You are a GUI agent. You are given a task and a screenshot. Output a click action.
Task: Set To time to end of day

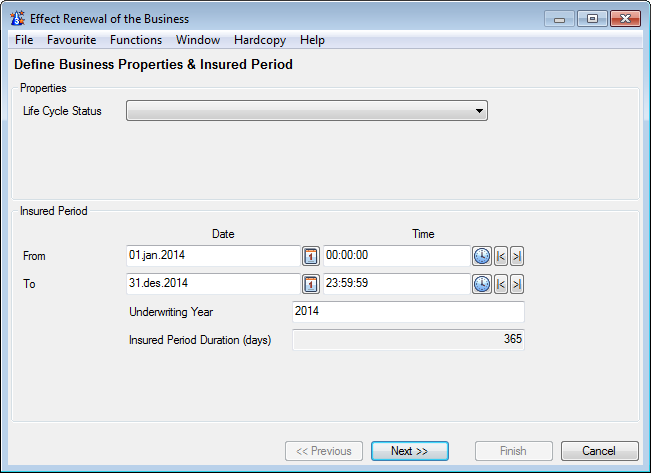click(x=517, y=285)
